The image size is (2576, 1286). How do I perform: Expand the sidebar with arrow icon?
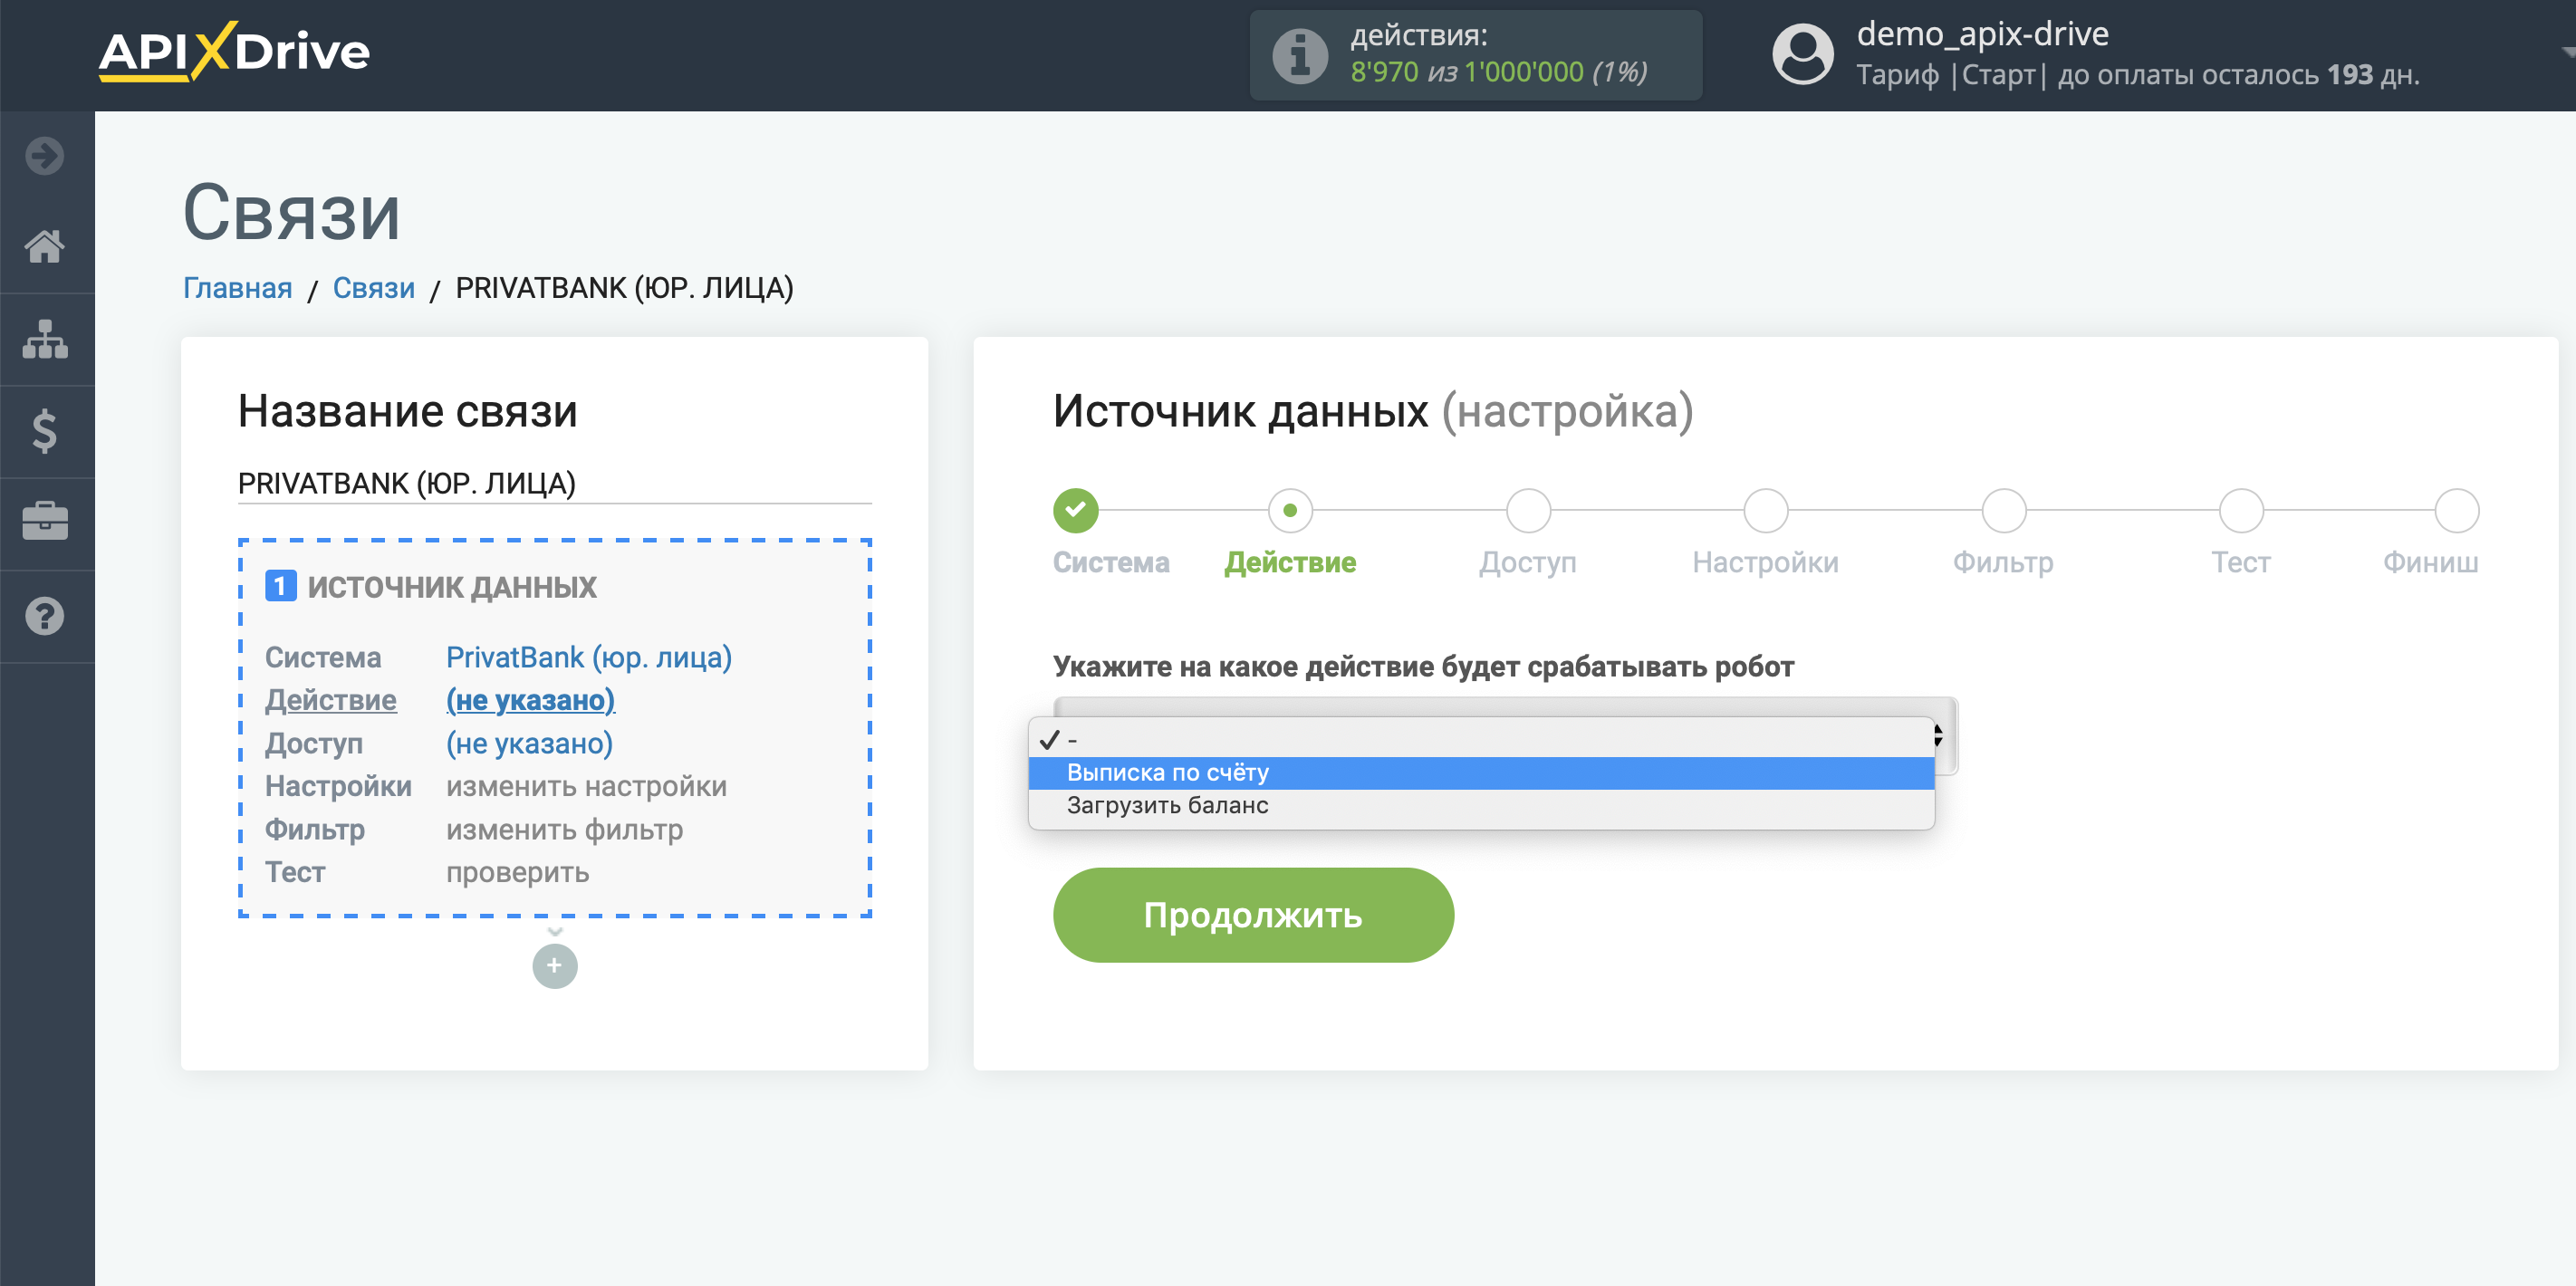(x=45, y=155)
